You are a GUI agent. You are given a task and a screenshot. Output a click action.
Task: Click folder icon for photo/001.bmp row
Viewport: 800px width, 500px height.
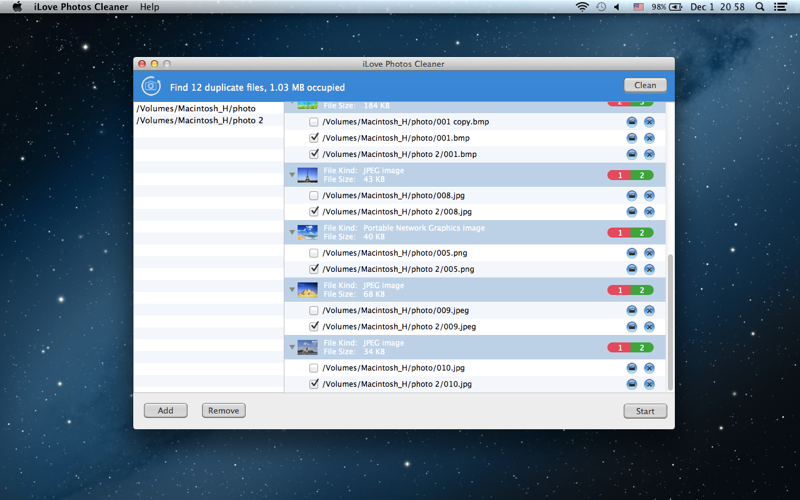[632, 138]
